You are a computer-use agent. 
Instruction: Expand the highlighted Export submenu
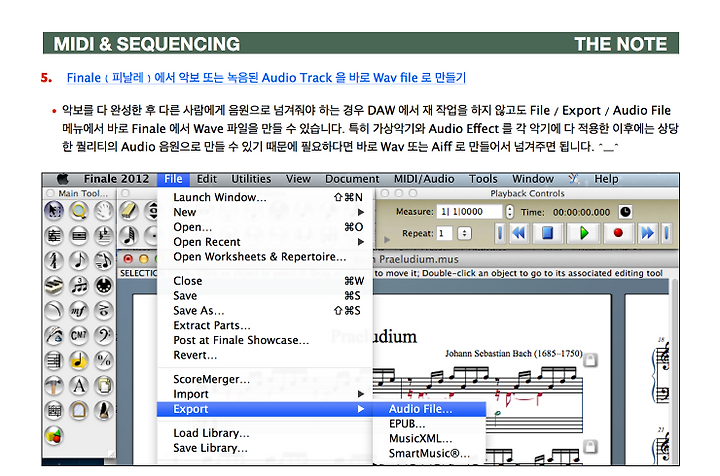point(265,409)
